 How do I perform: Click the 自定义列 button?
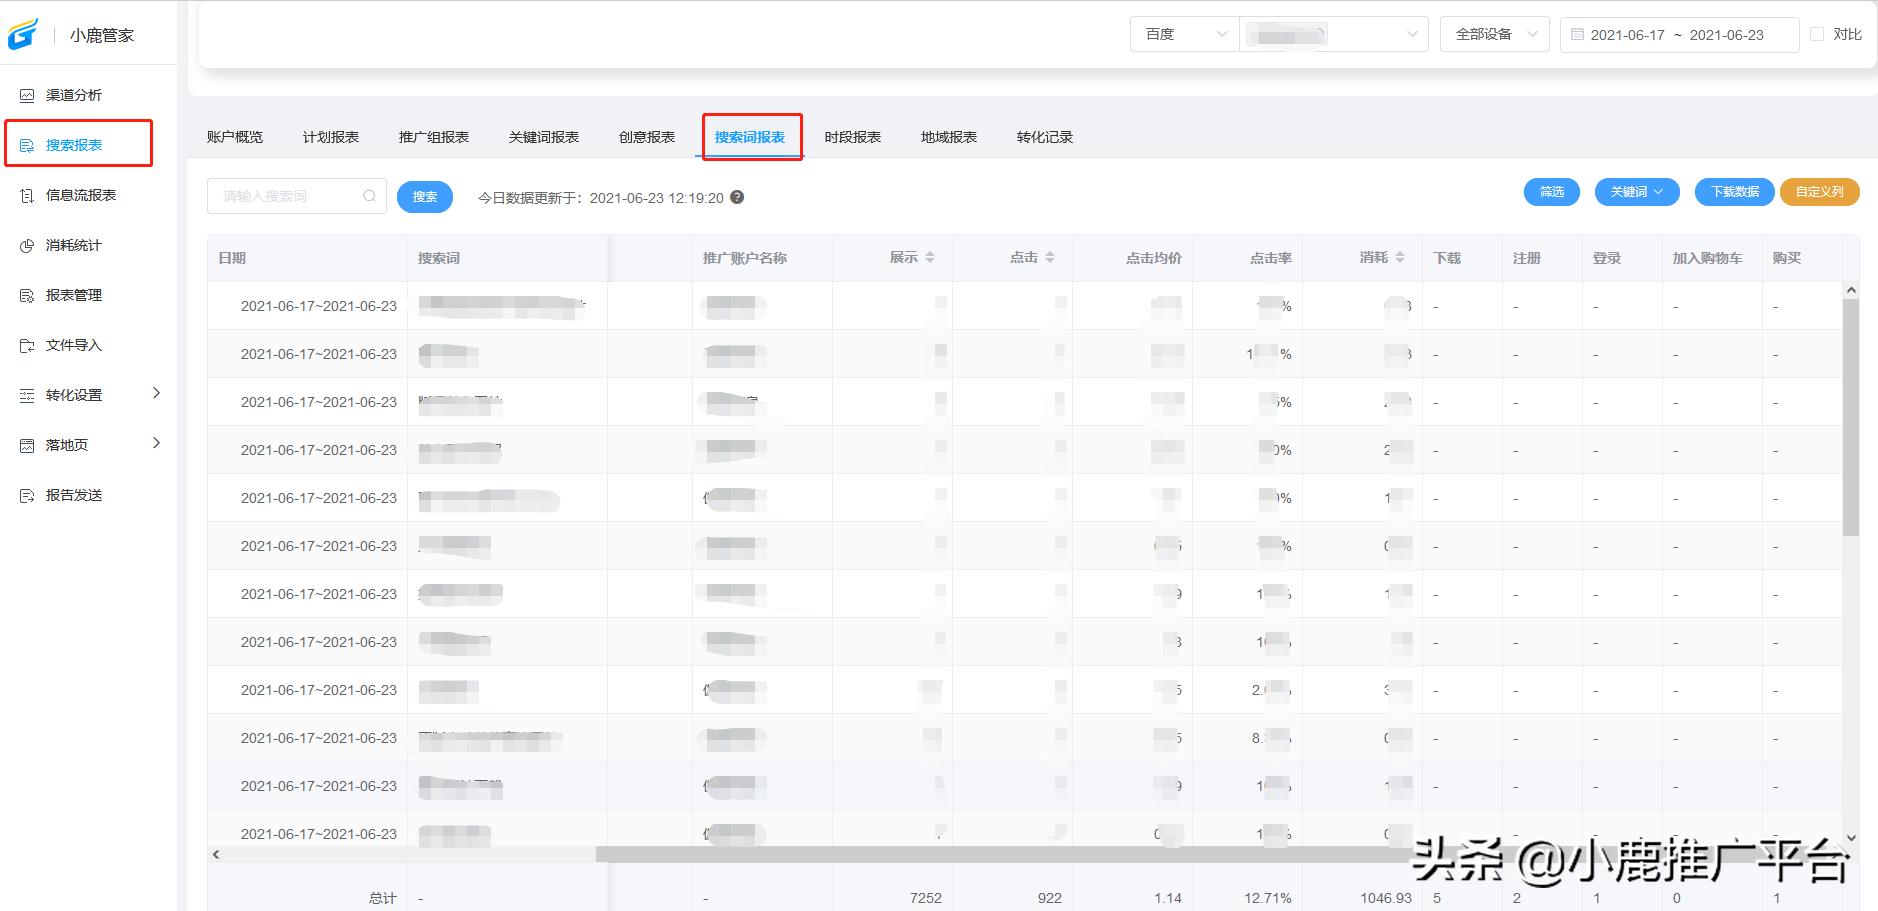click(x=1819, y=192)
